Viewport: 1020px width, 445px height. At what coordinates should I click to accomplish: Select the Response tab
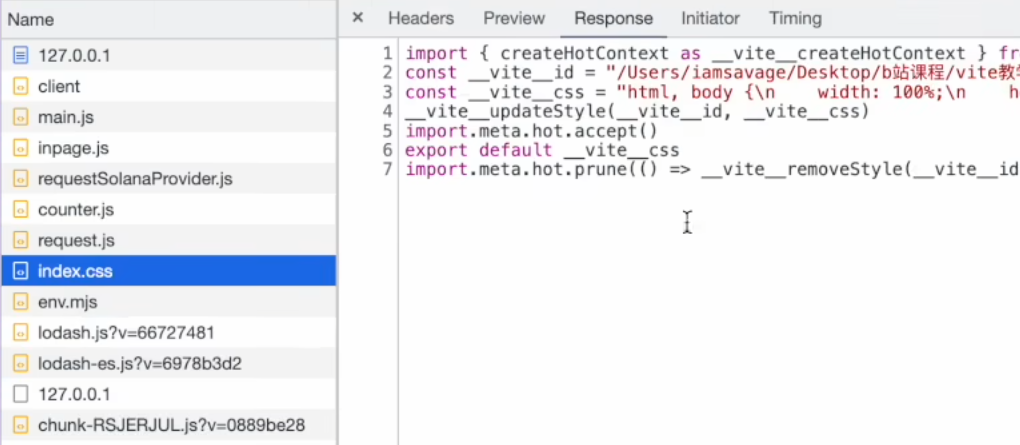click(613, 19)
